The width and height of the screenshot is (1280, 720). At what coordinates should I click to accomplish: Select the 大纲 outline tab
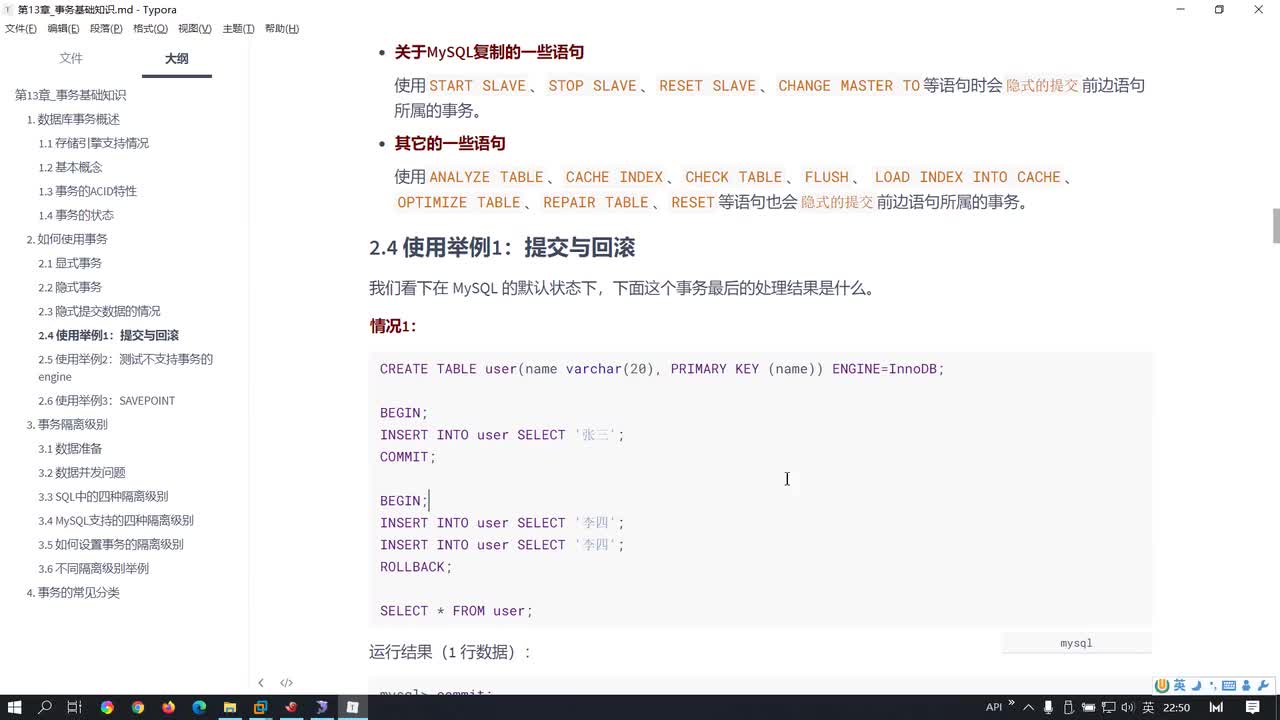point(176,59)
